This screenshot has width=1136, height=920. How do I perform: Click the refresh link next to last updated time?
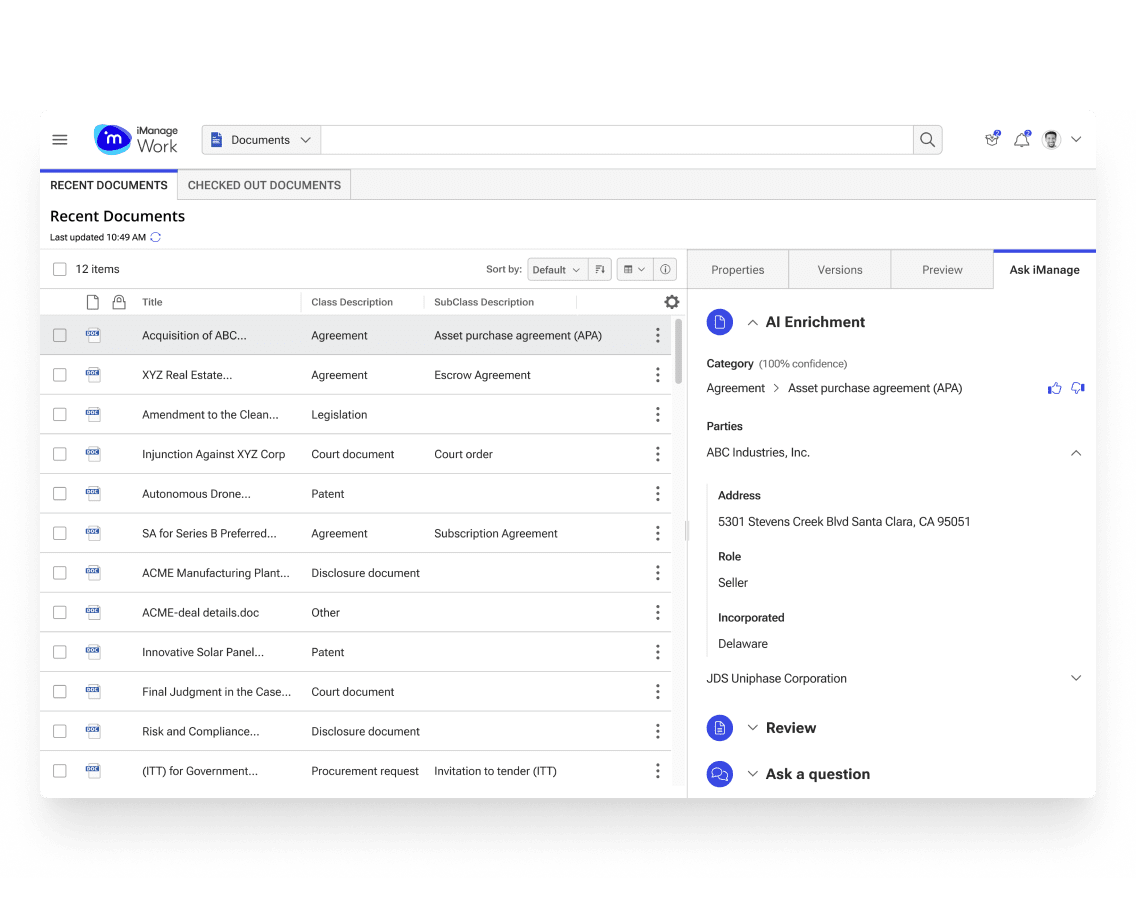[x=155, y=237]
